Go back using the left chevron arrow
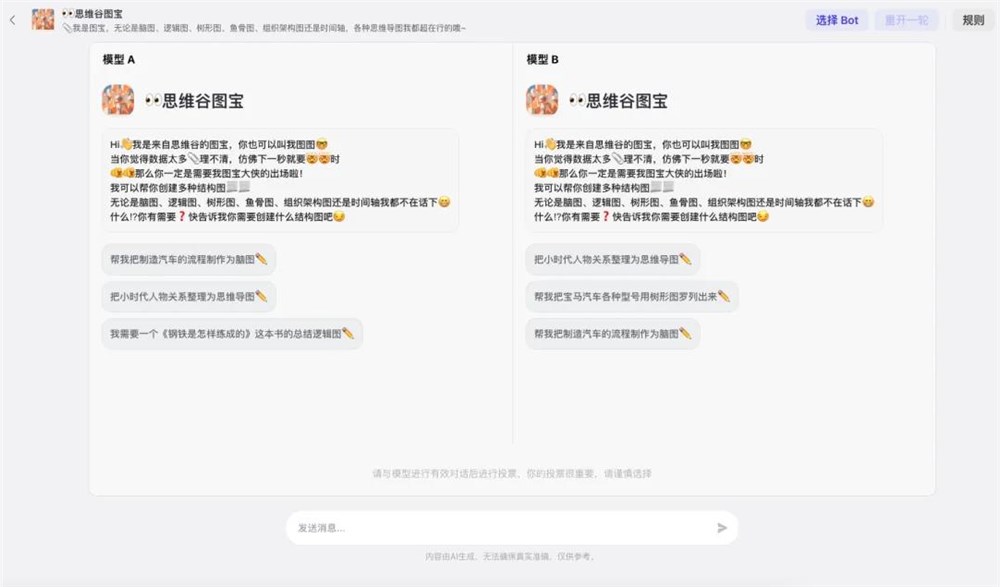The image size is (1000, 587). 11,19
